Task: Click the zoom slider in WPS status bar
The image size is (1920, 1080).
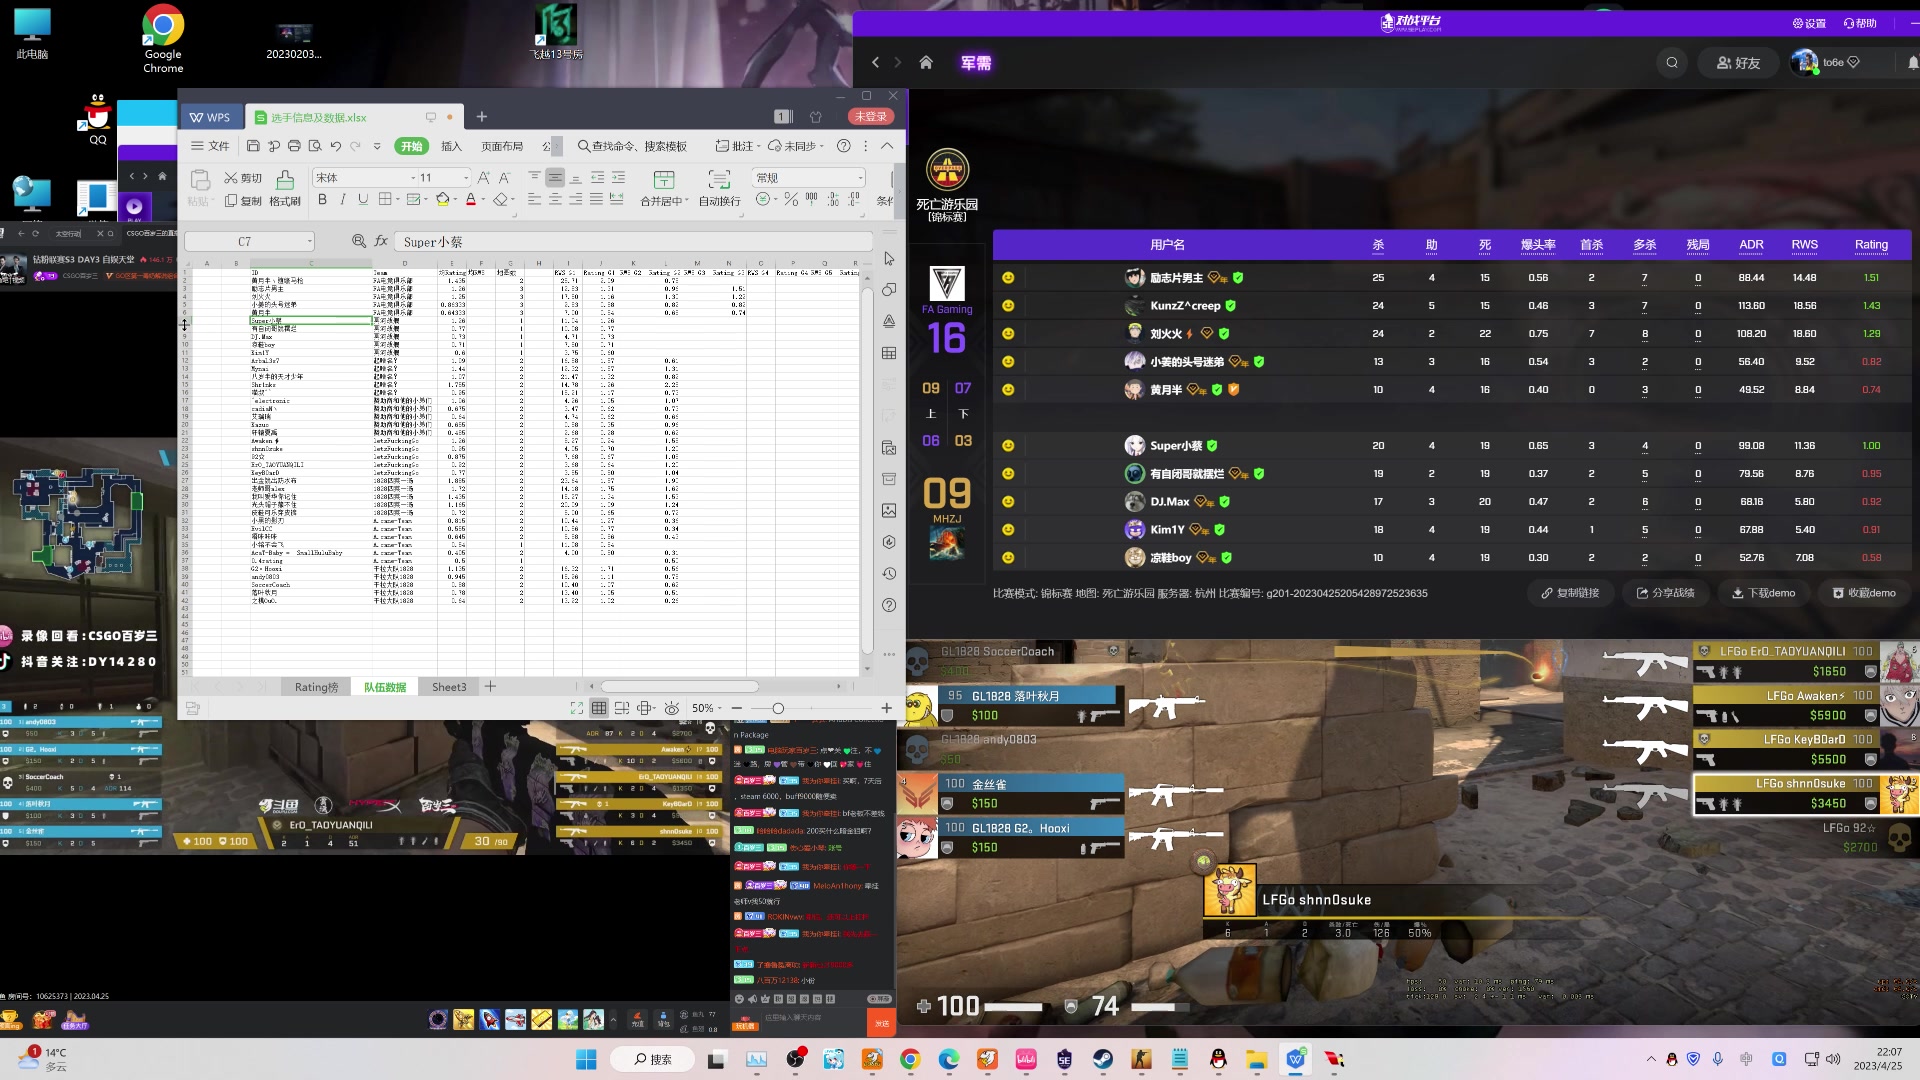Action: [x=778, y=708]
